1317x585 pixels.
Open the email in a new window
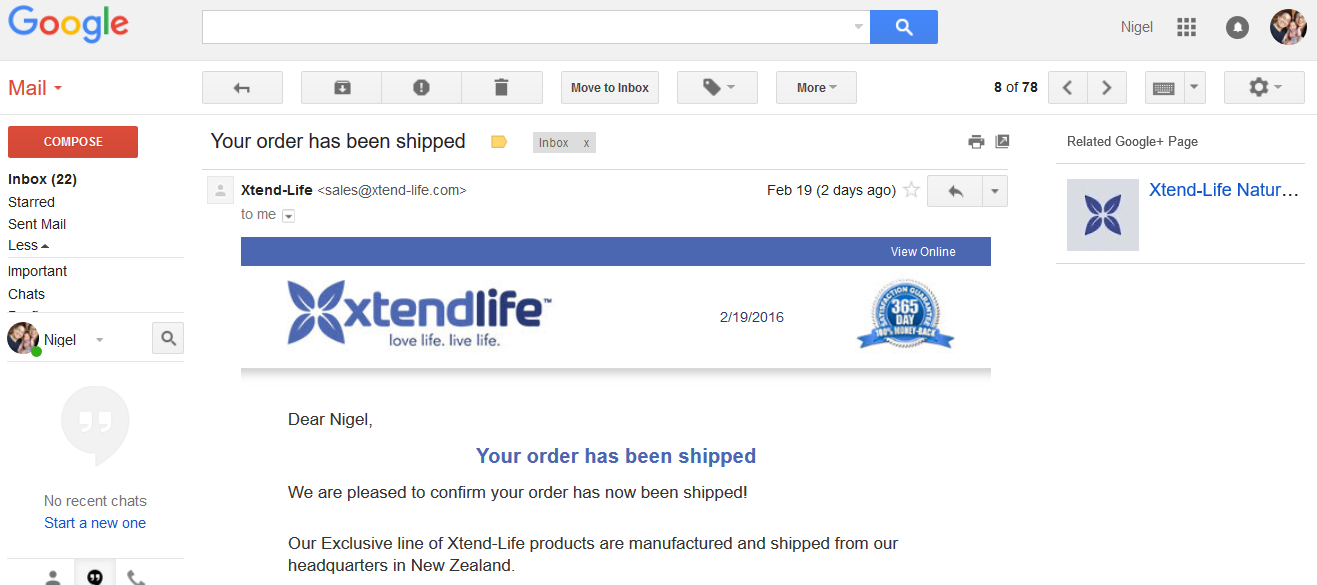coord(1002,142)
